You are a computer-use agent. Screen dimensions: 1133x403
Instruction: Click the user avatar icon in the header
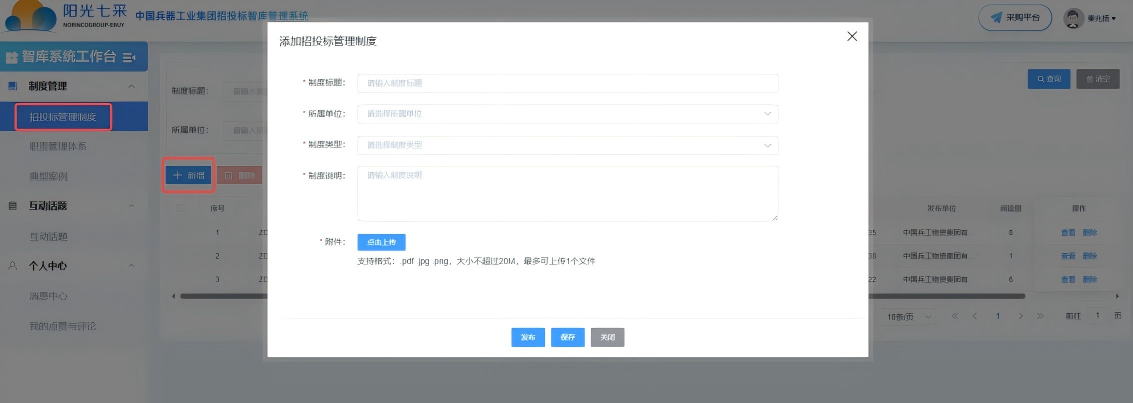[1074, 18]
